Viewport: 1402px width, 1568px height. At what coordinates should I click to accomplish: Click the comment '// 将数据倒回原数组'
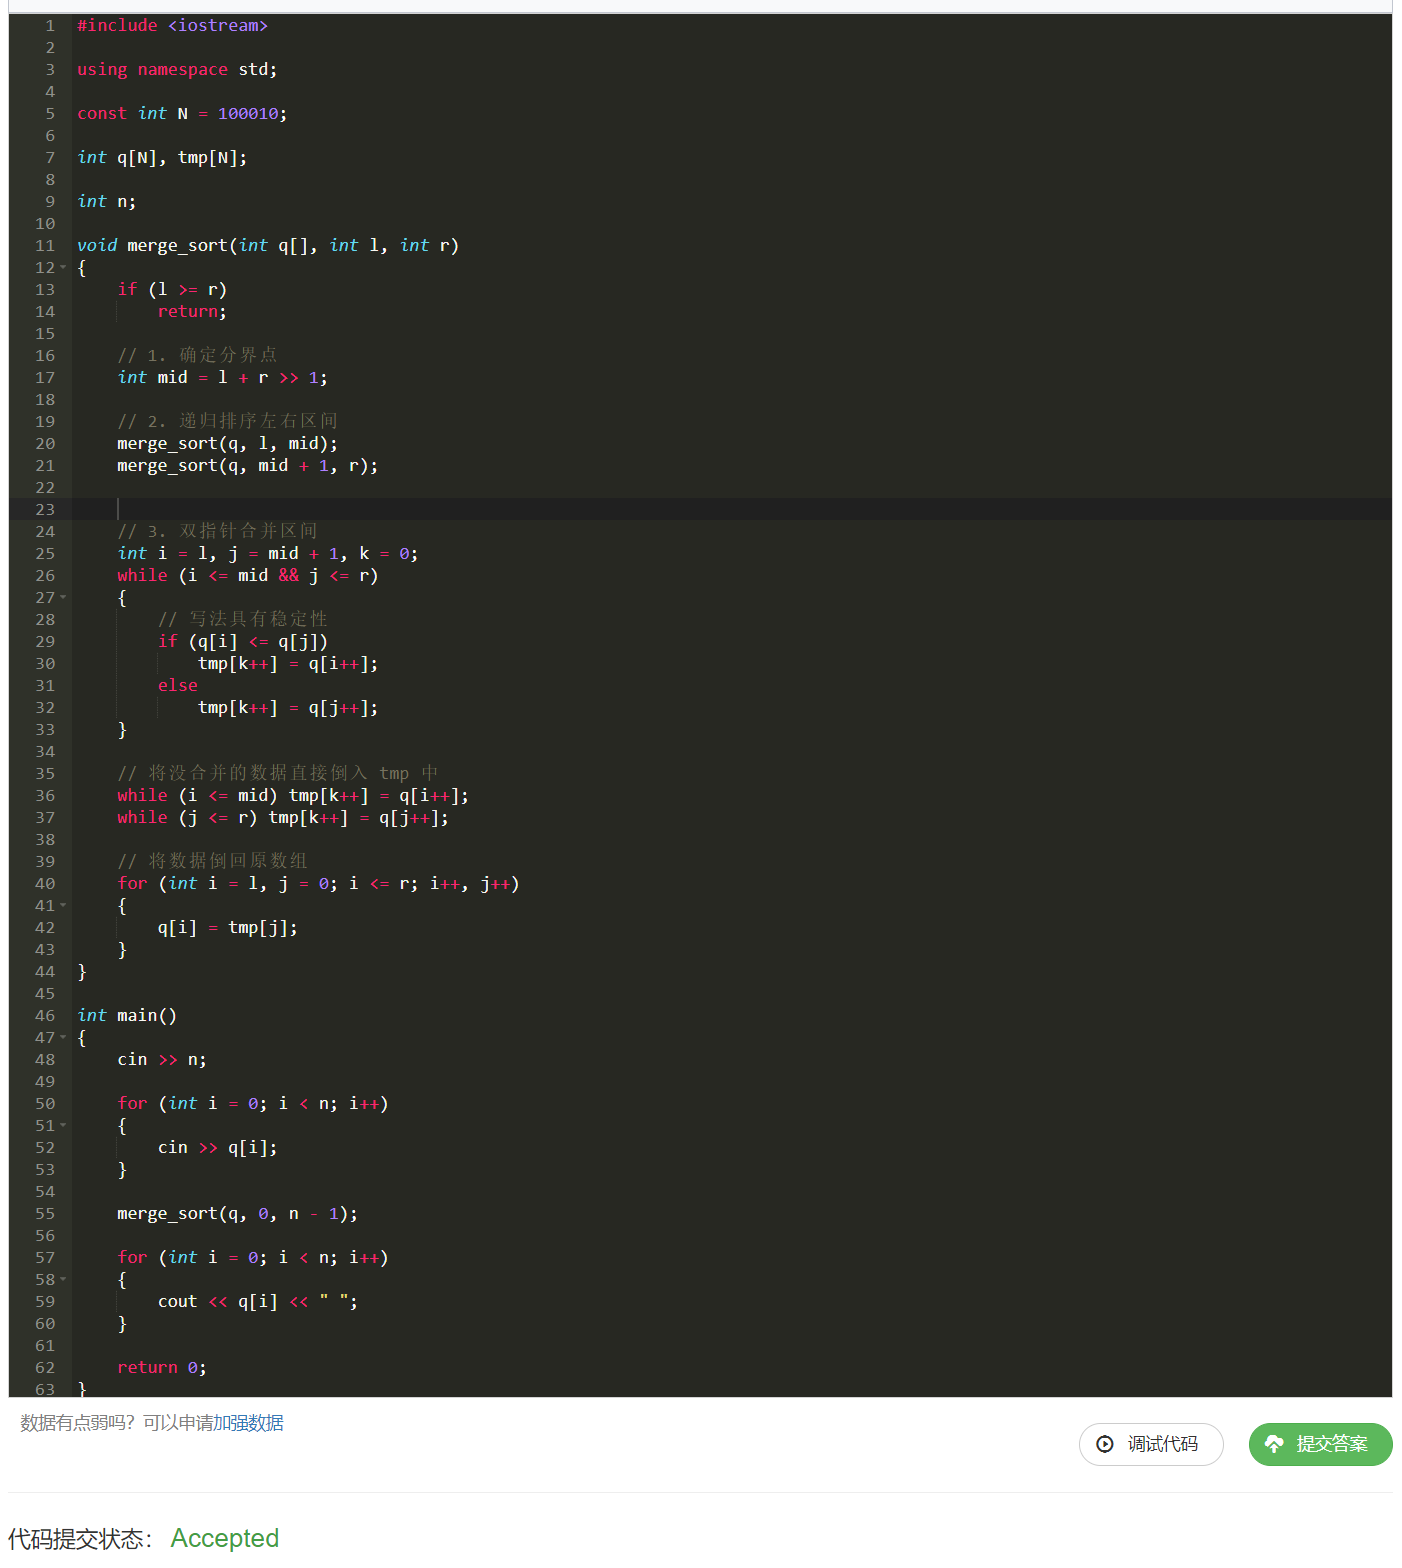click(212, 861)
